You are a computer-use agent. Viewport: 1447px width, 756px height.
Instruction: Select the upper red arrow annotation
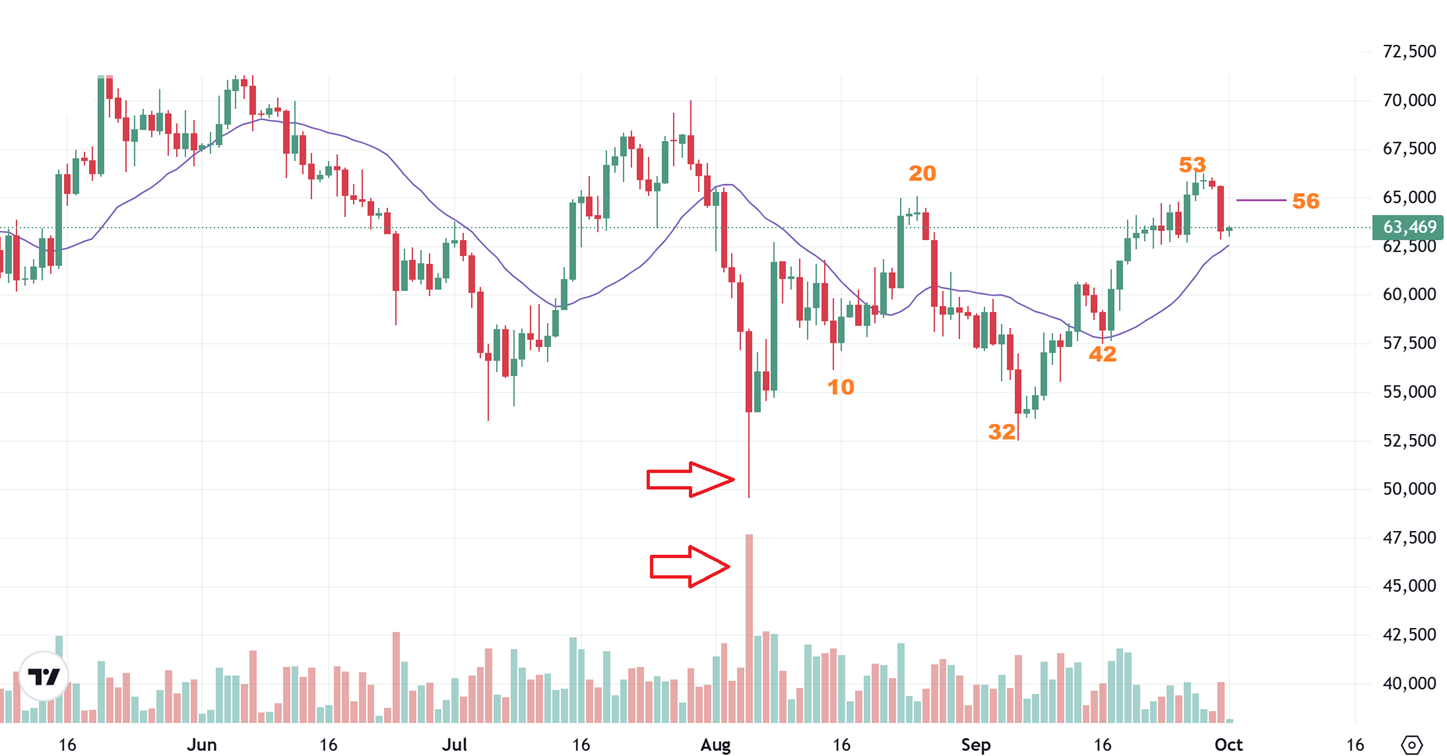tap(691, 480)
